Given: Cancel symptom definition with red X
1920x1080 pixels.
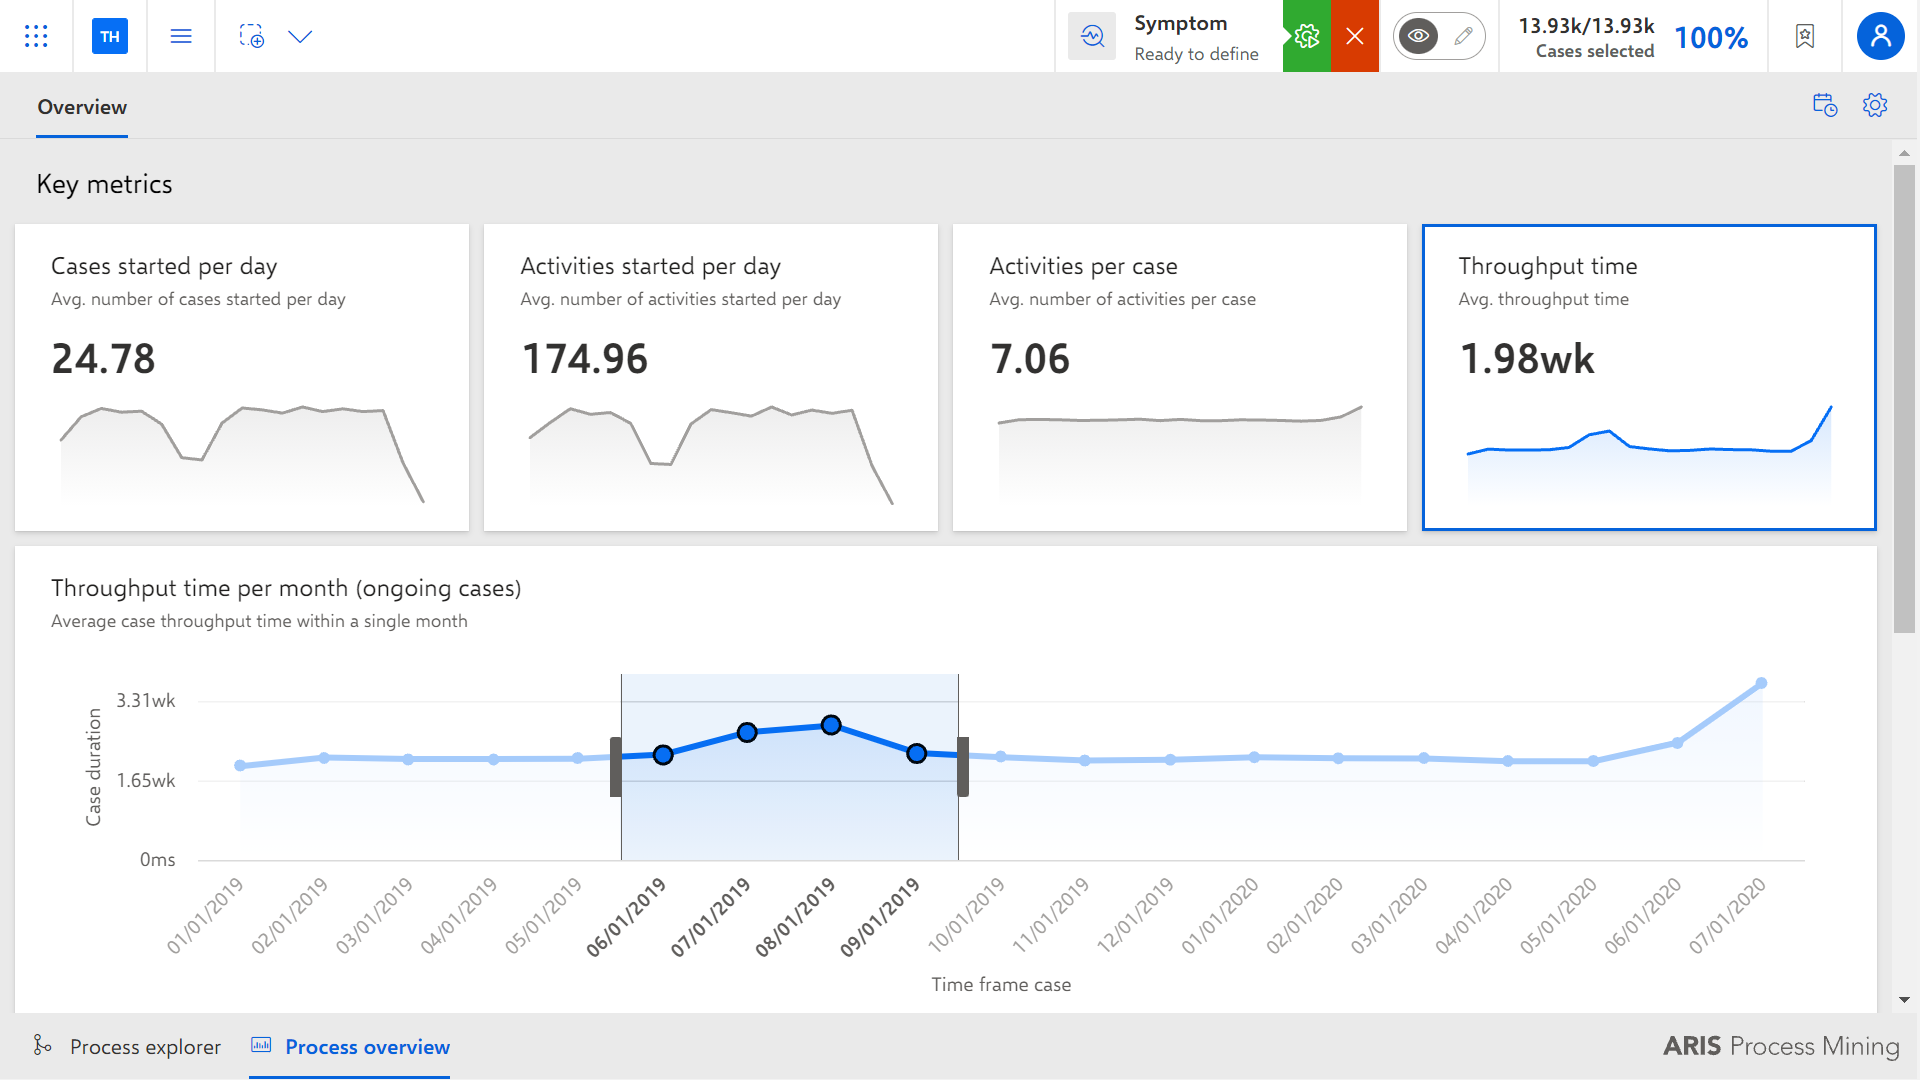Looking at the screenshot, I should click(x=1355, y=36).
